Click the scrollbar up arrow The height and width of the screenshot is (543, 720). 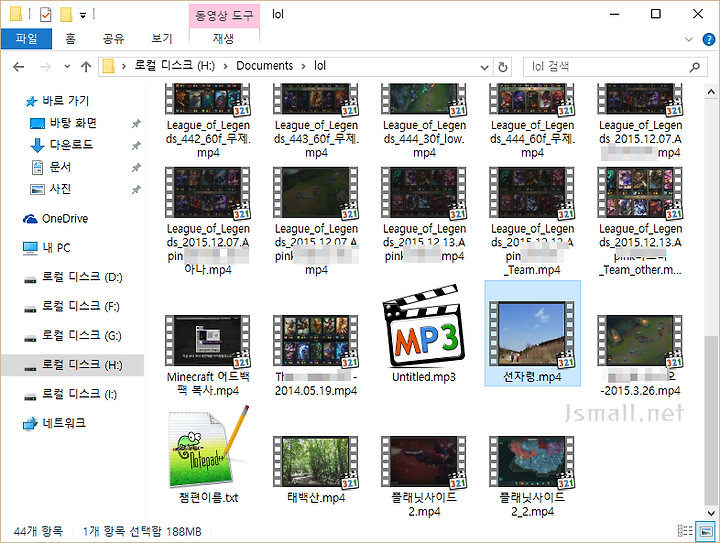pos(711,92)
